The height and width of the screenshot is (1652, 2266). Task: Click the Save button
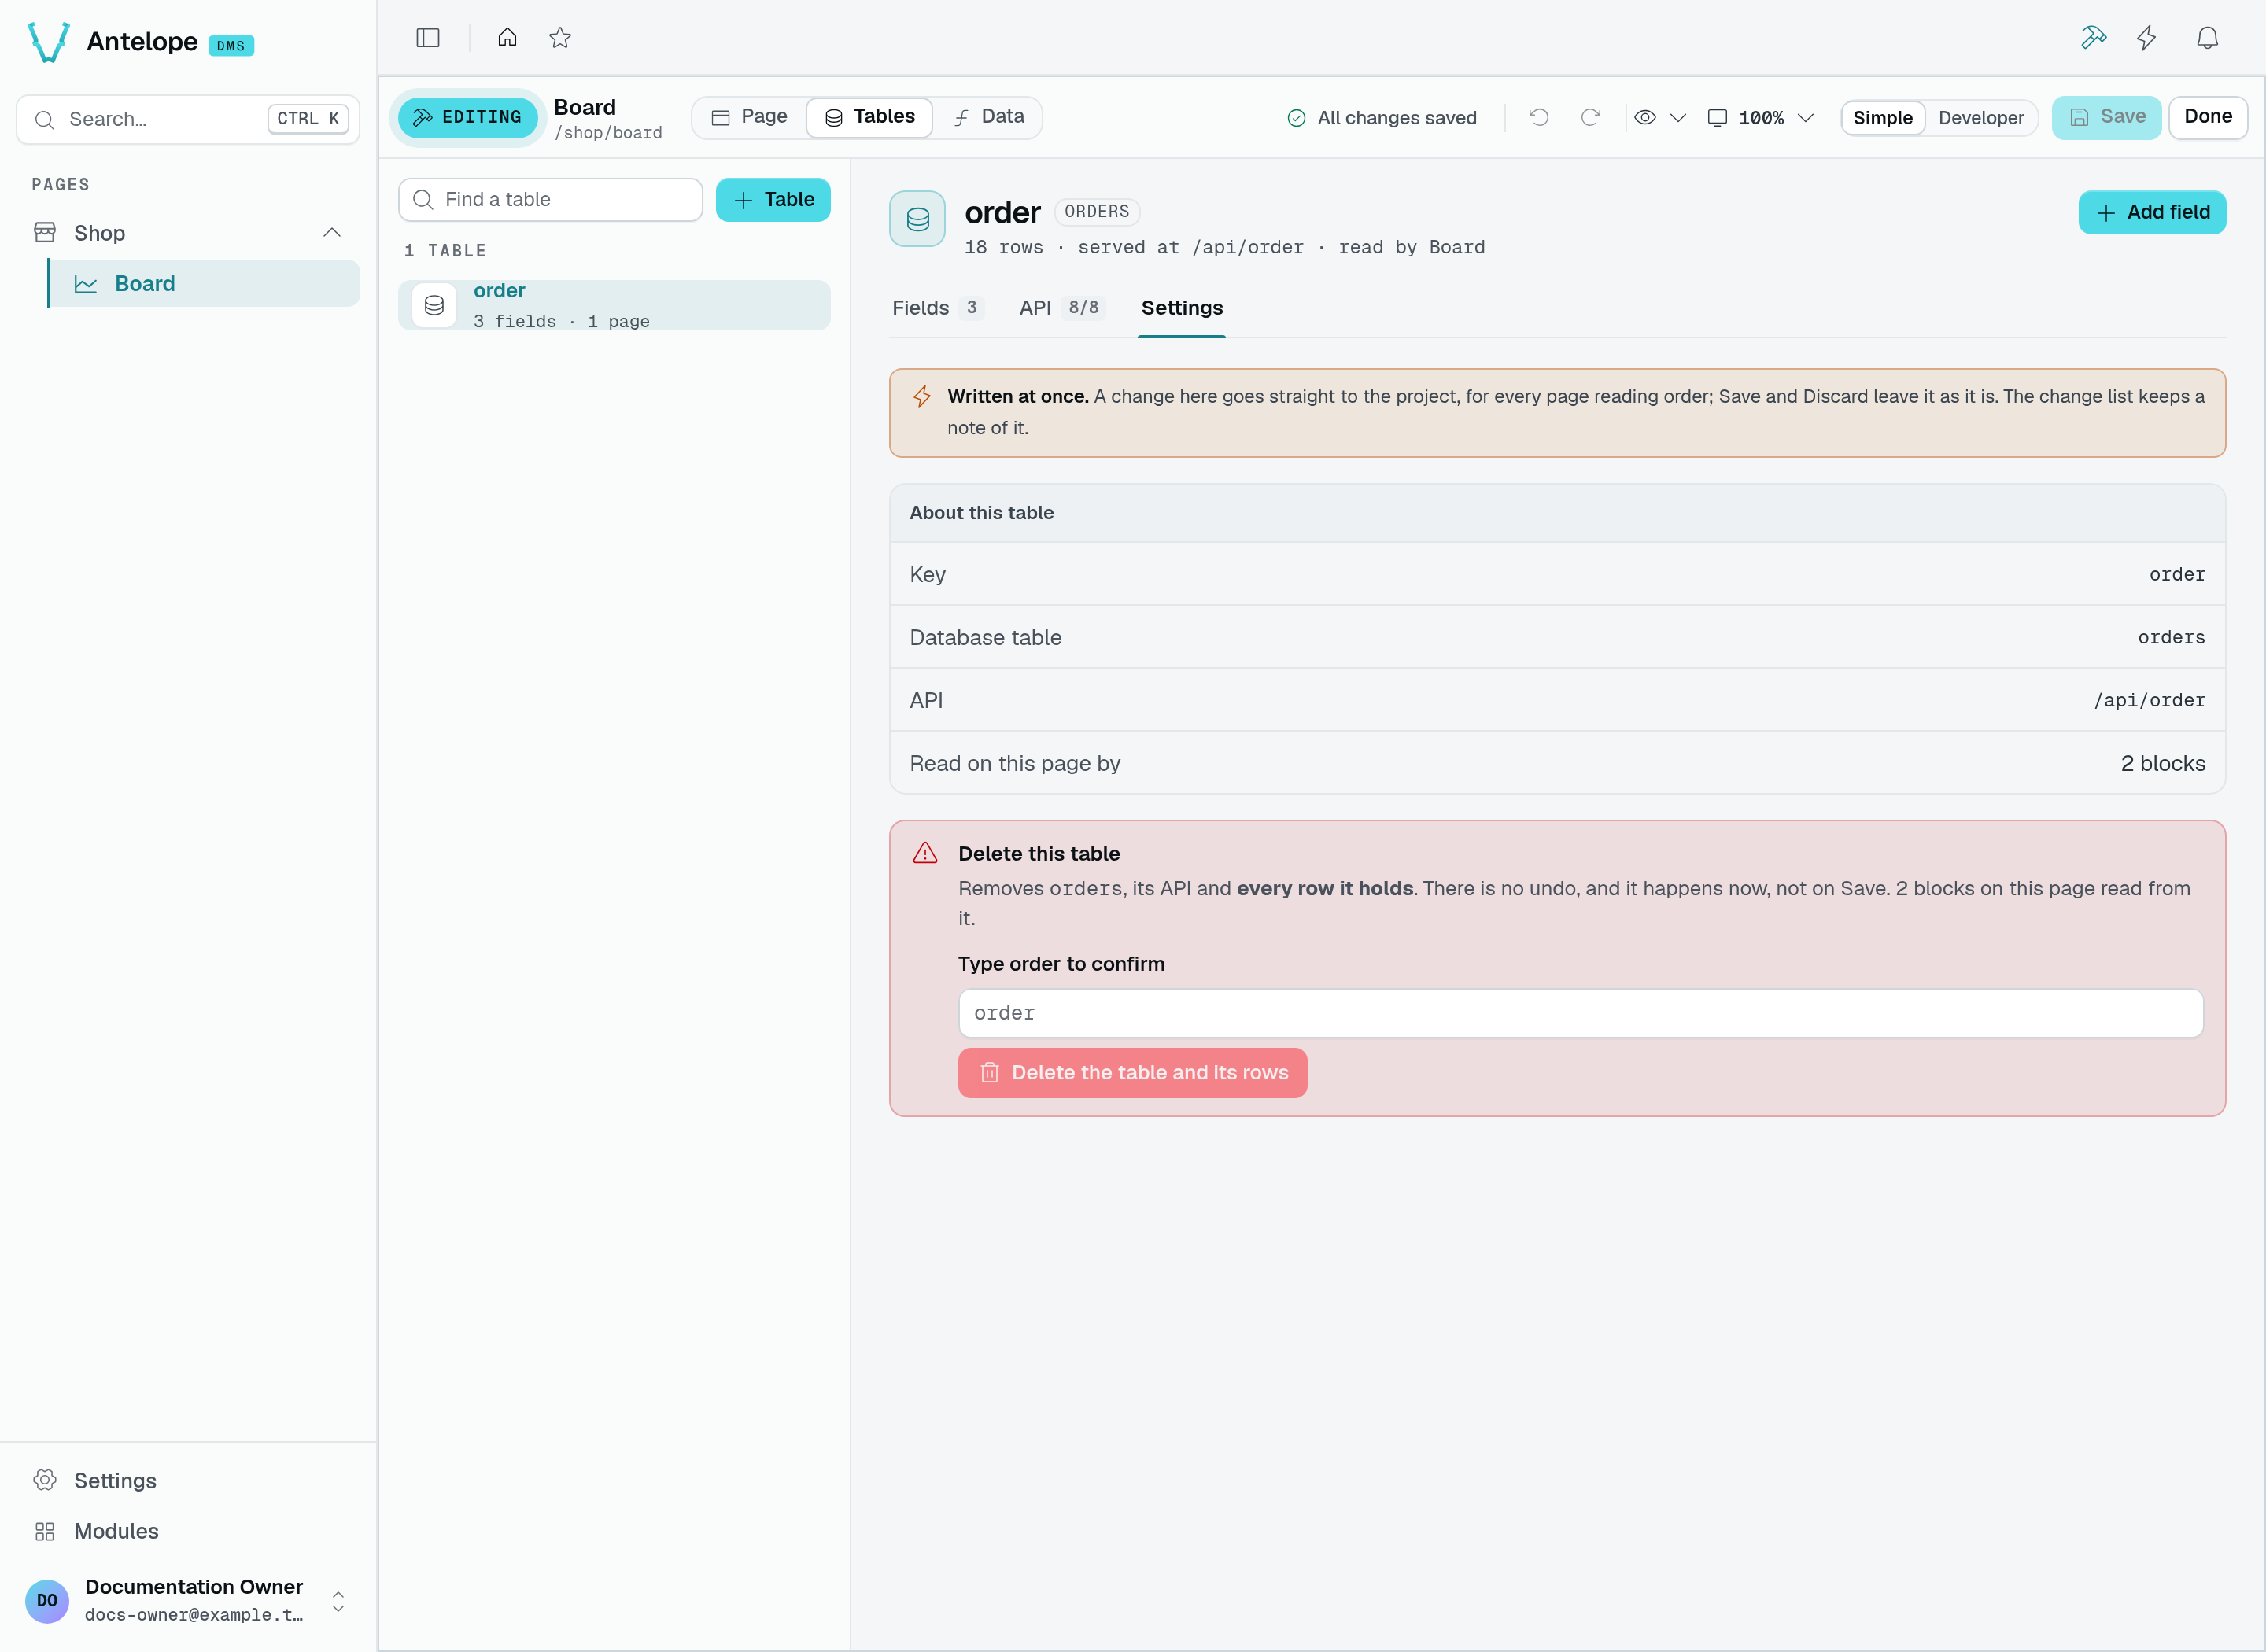[2106, 117]
